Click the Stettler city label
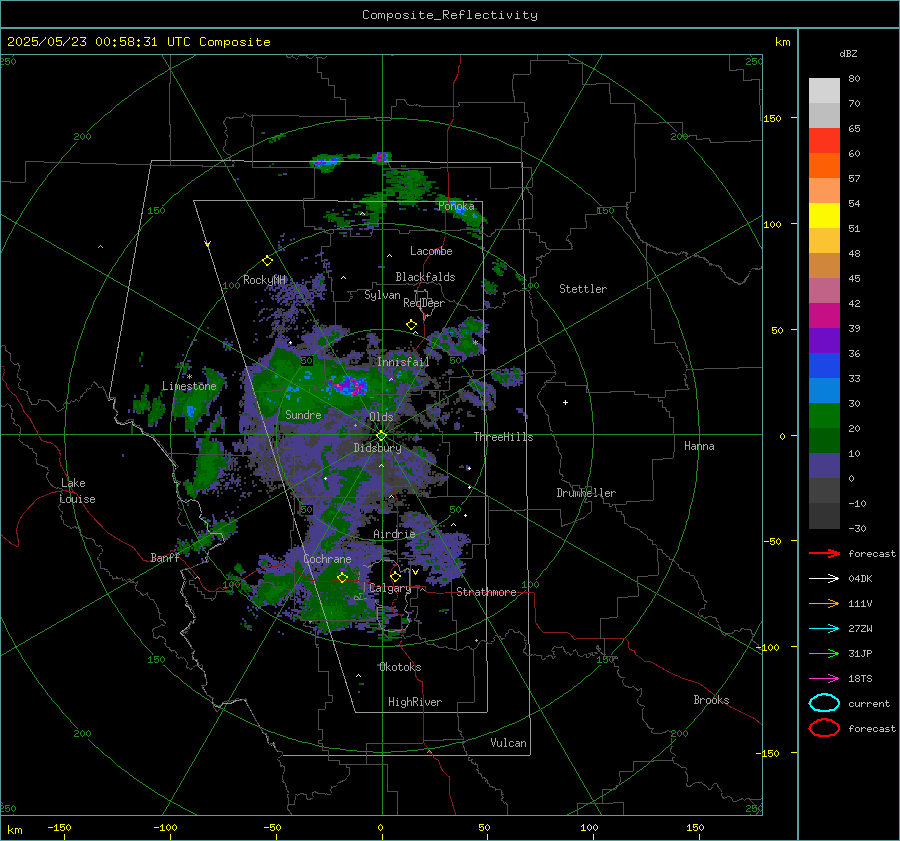 [583, 289]
